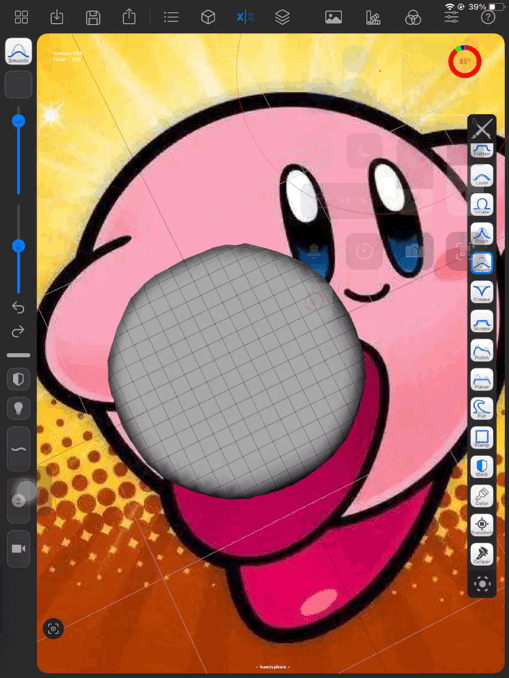
Task: Tap the hemisphere object name label
Action: point(273,667)
